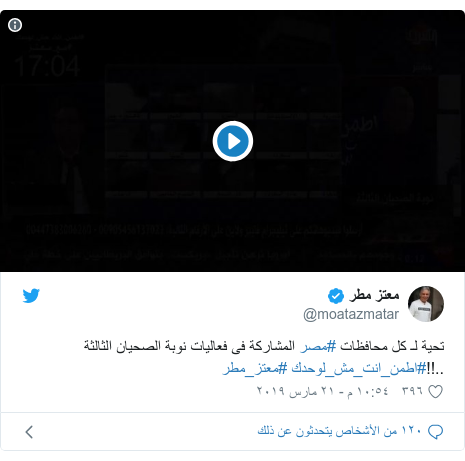Click the tweet text starting with تحية

264,346
